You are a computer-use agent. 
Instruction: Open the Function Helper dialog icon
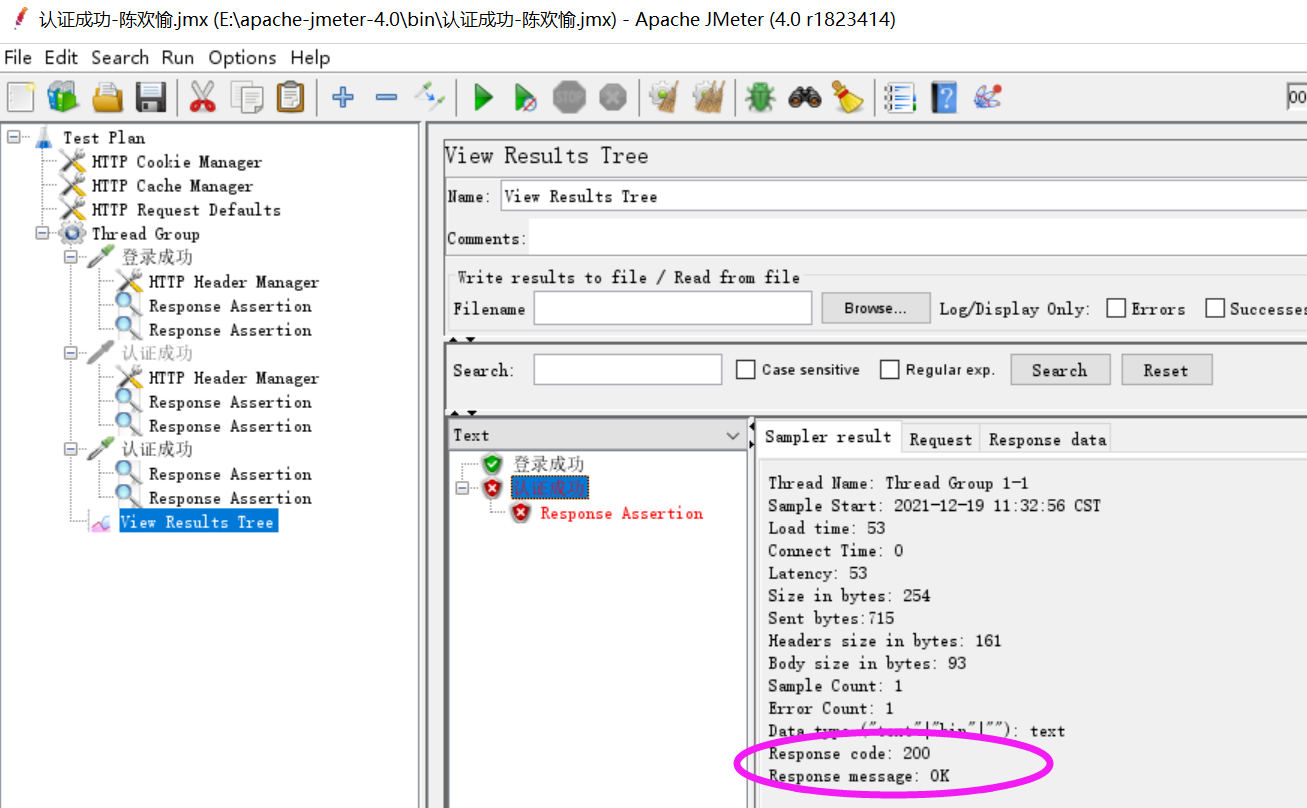pos(988,97)
